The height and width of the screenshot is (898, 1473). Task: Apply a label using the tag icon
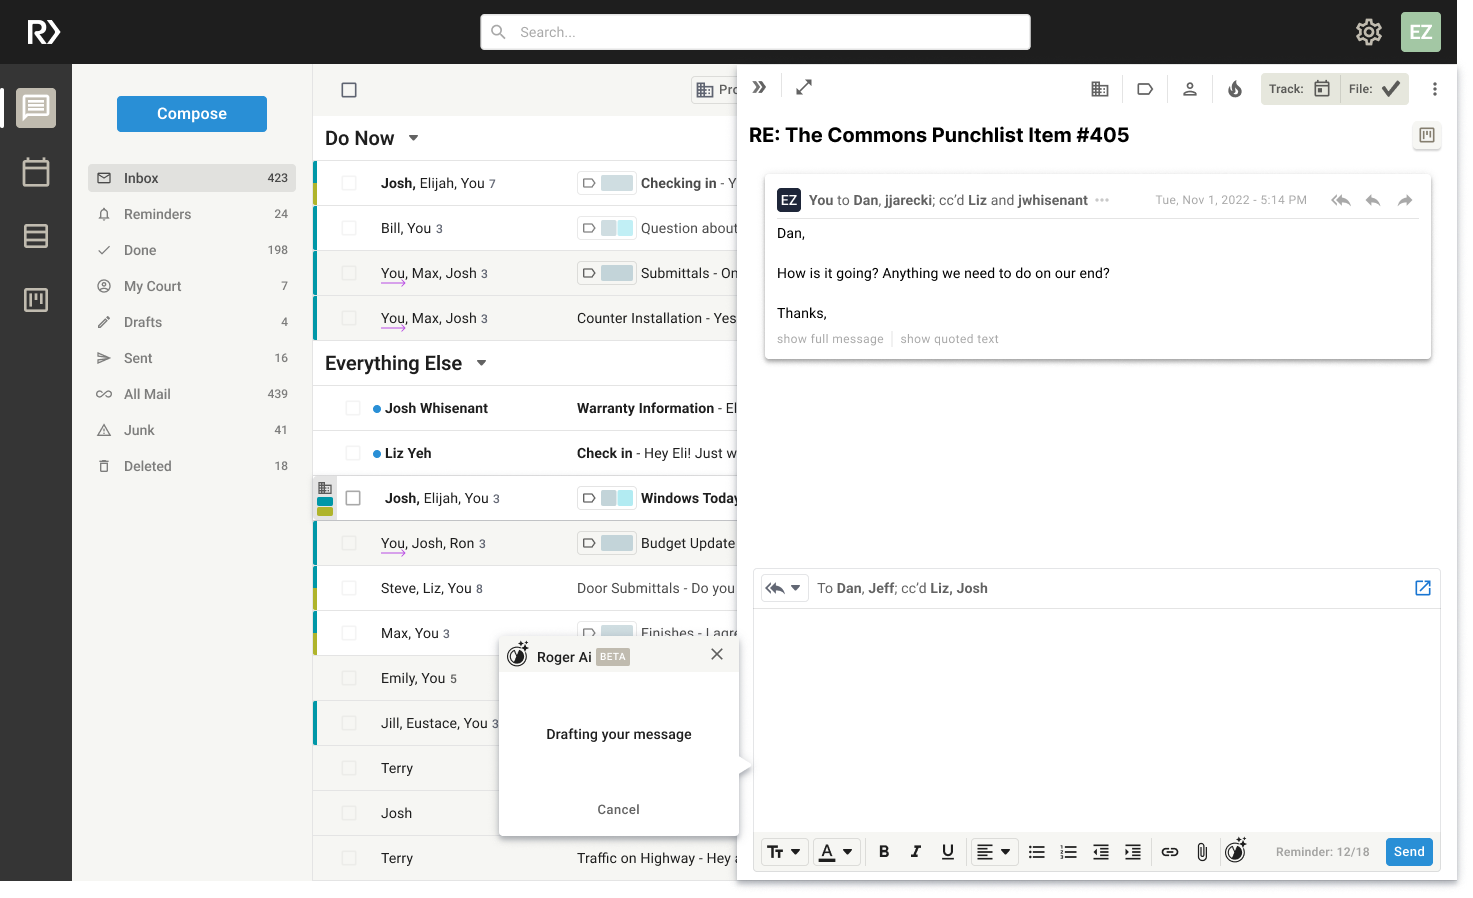pos(1144,88)
